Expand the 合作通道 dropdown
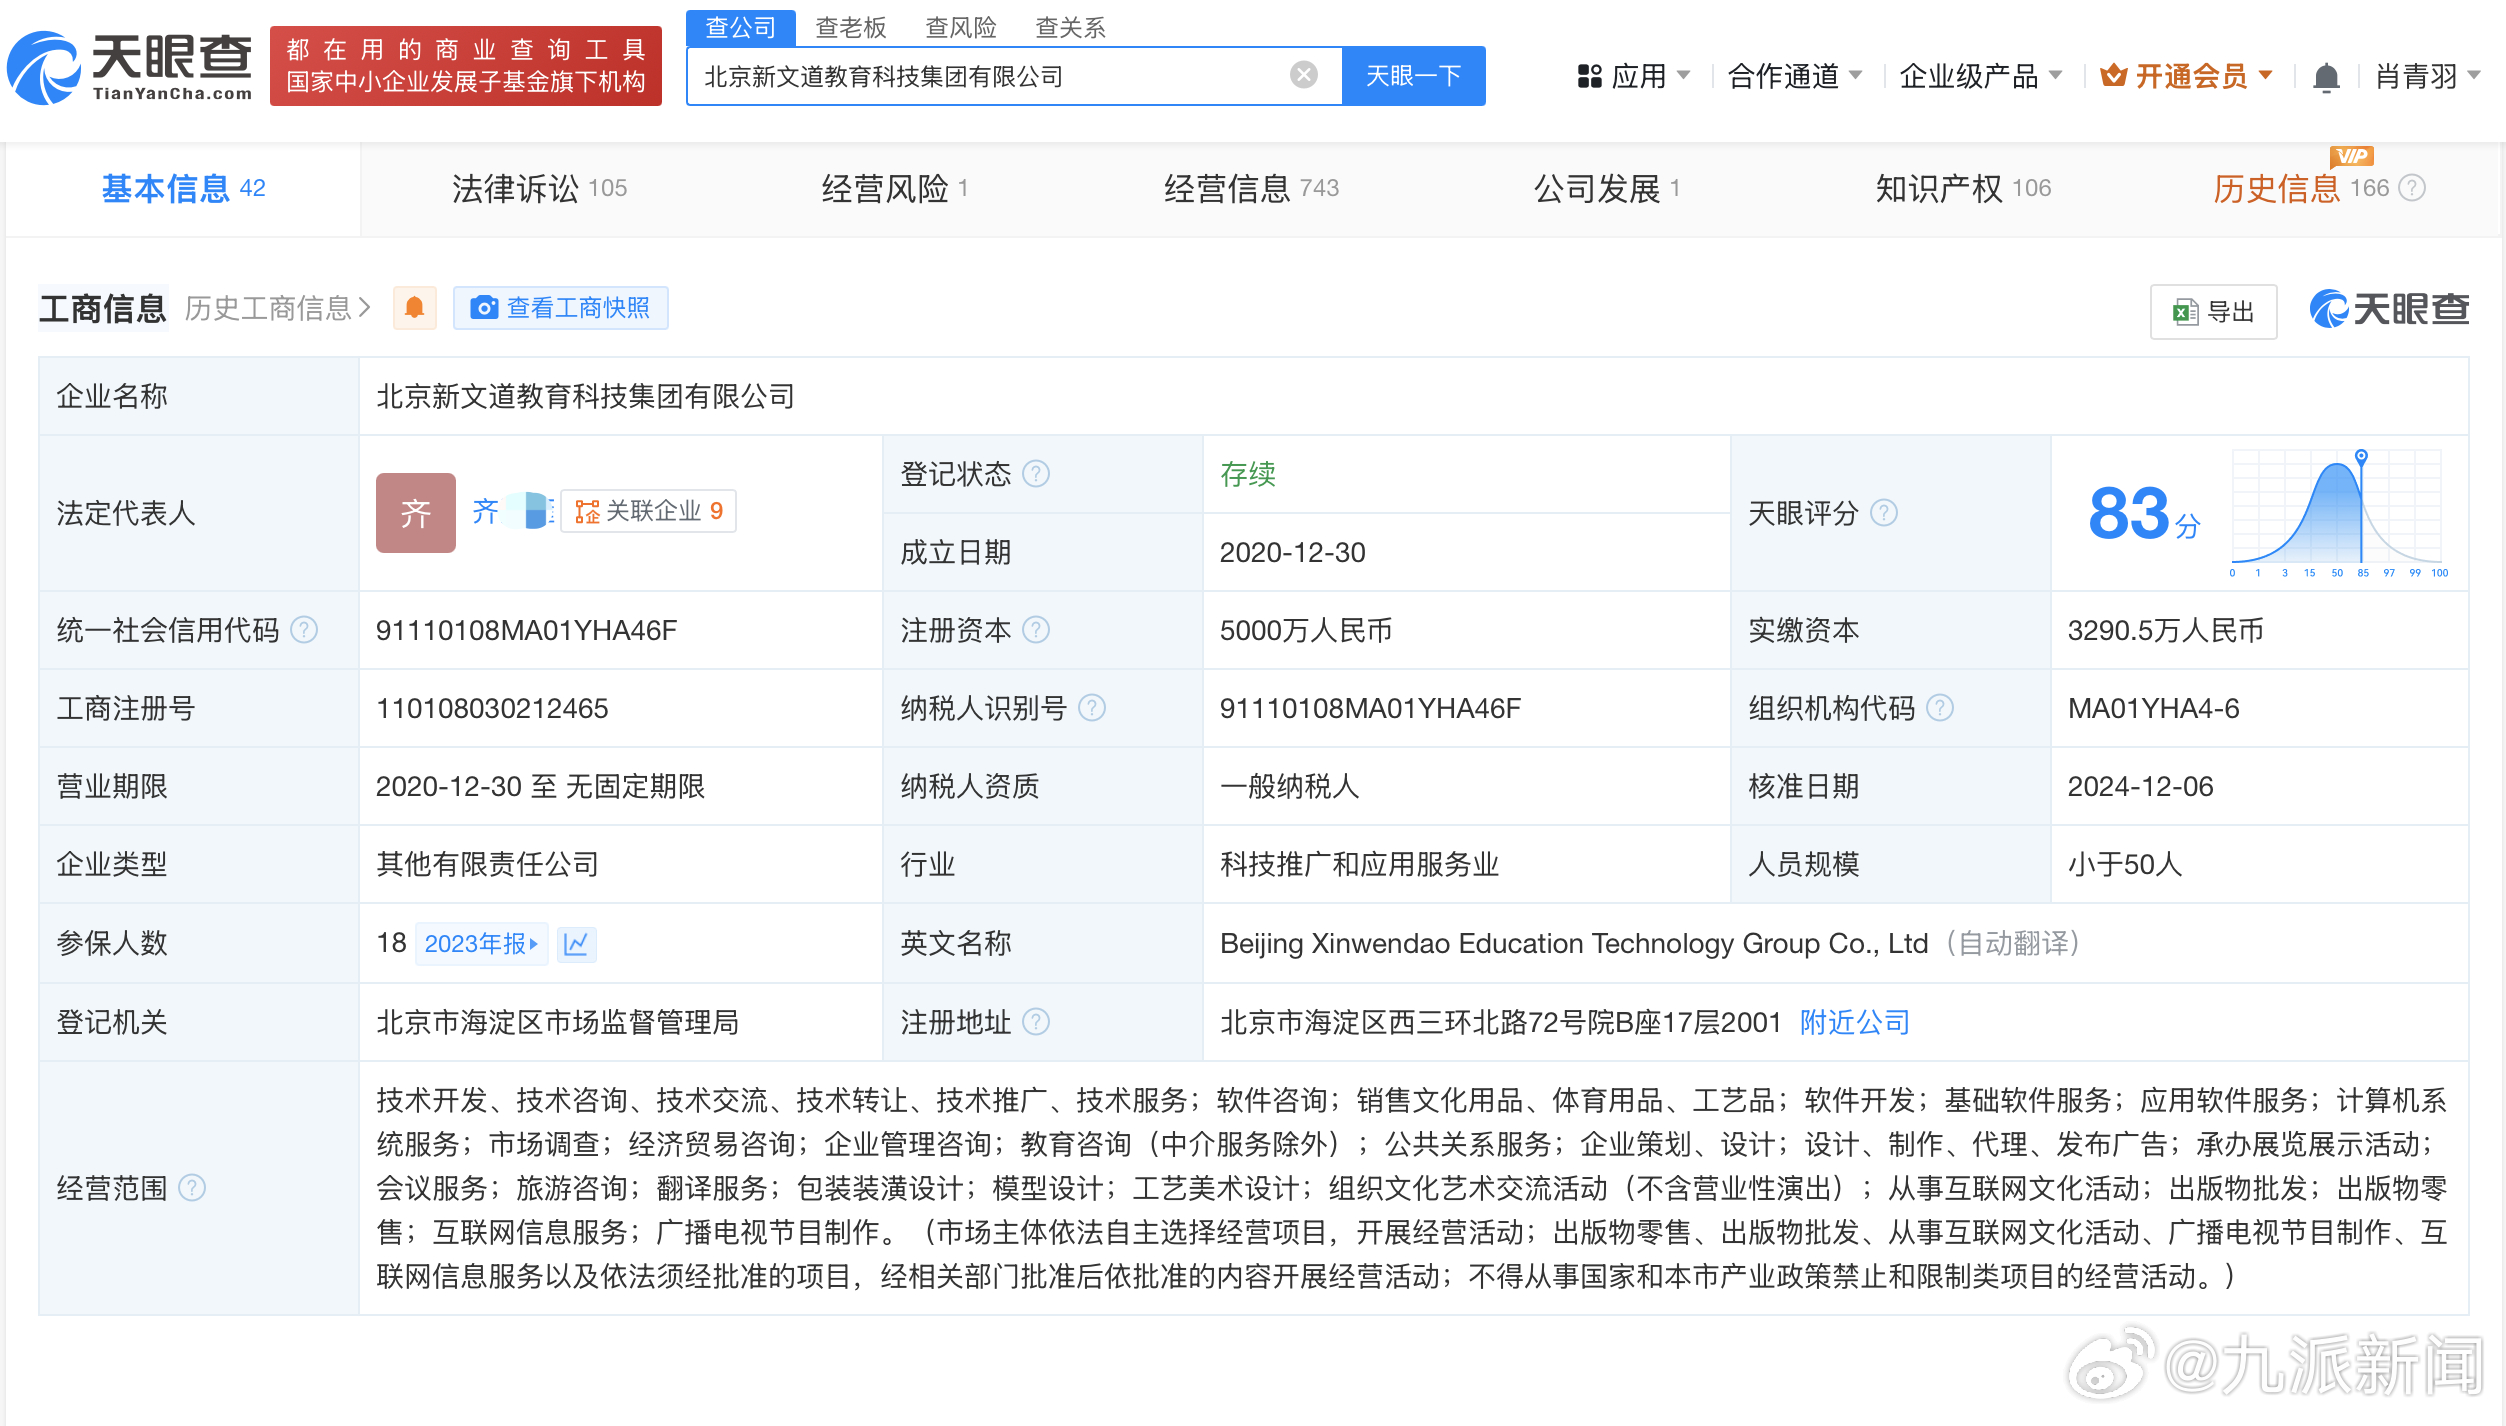The height and width of the screenshot is (1426, 2506). coord(1794,76)
